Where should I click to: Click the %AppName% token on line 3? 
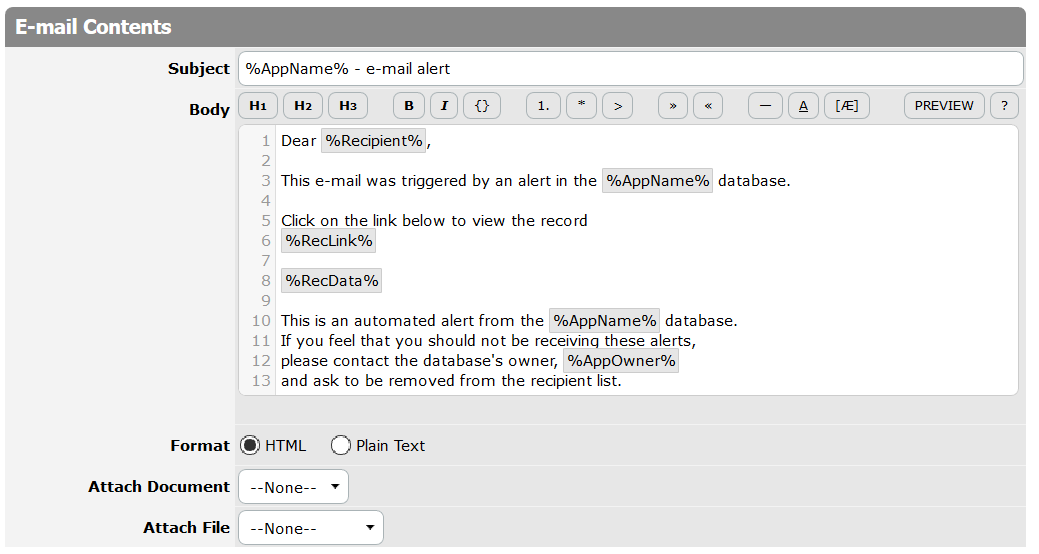(x=657, y=181)
